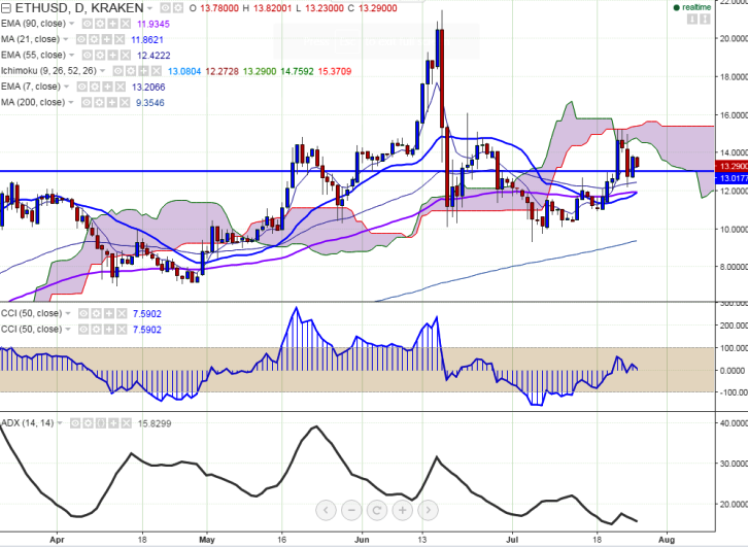Open dropdown arrow for Ichimoku (9, 26, 52, 26)
Viewport: 748px width, 547px height.
pyautogui.click(x=103, y=71)
